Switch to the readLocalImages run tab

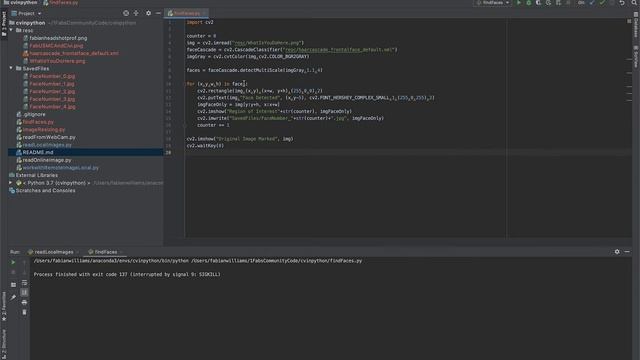point(53,252)
